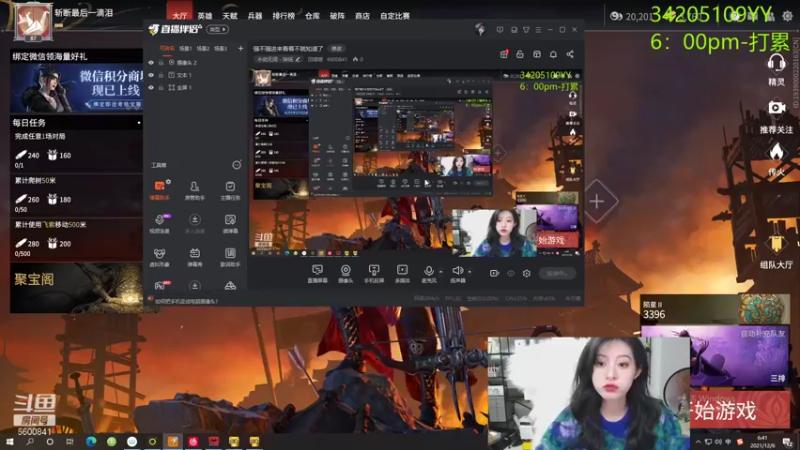
Task: Click the 直播中 streaming button
Action: pos(557,273)
